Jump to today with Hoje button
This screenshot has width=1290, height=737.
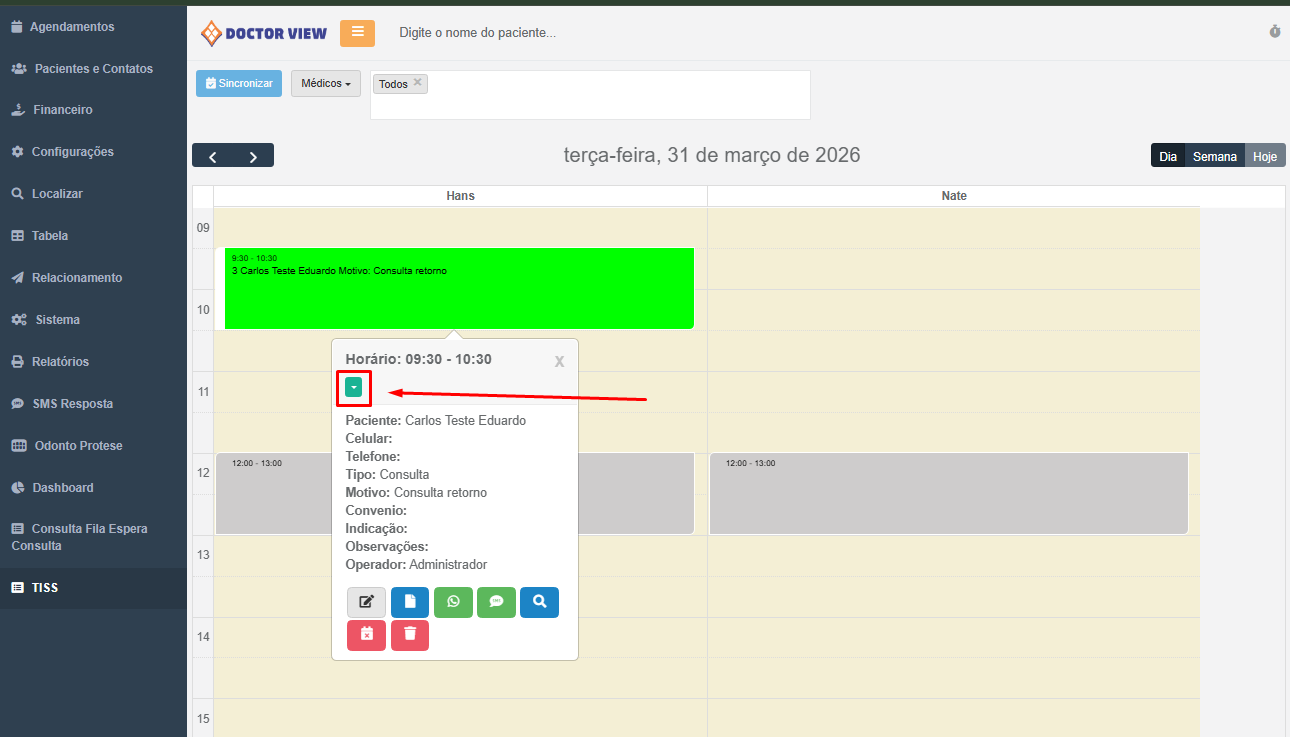(x=1265, y=156)
